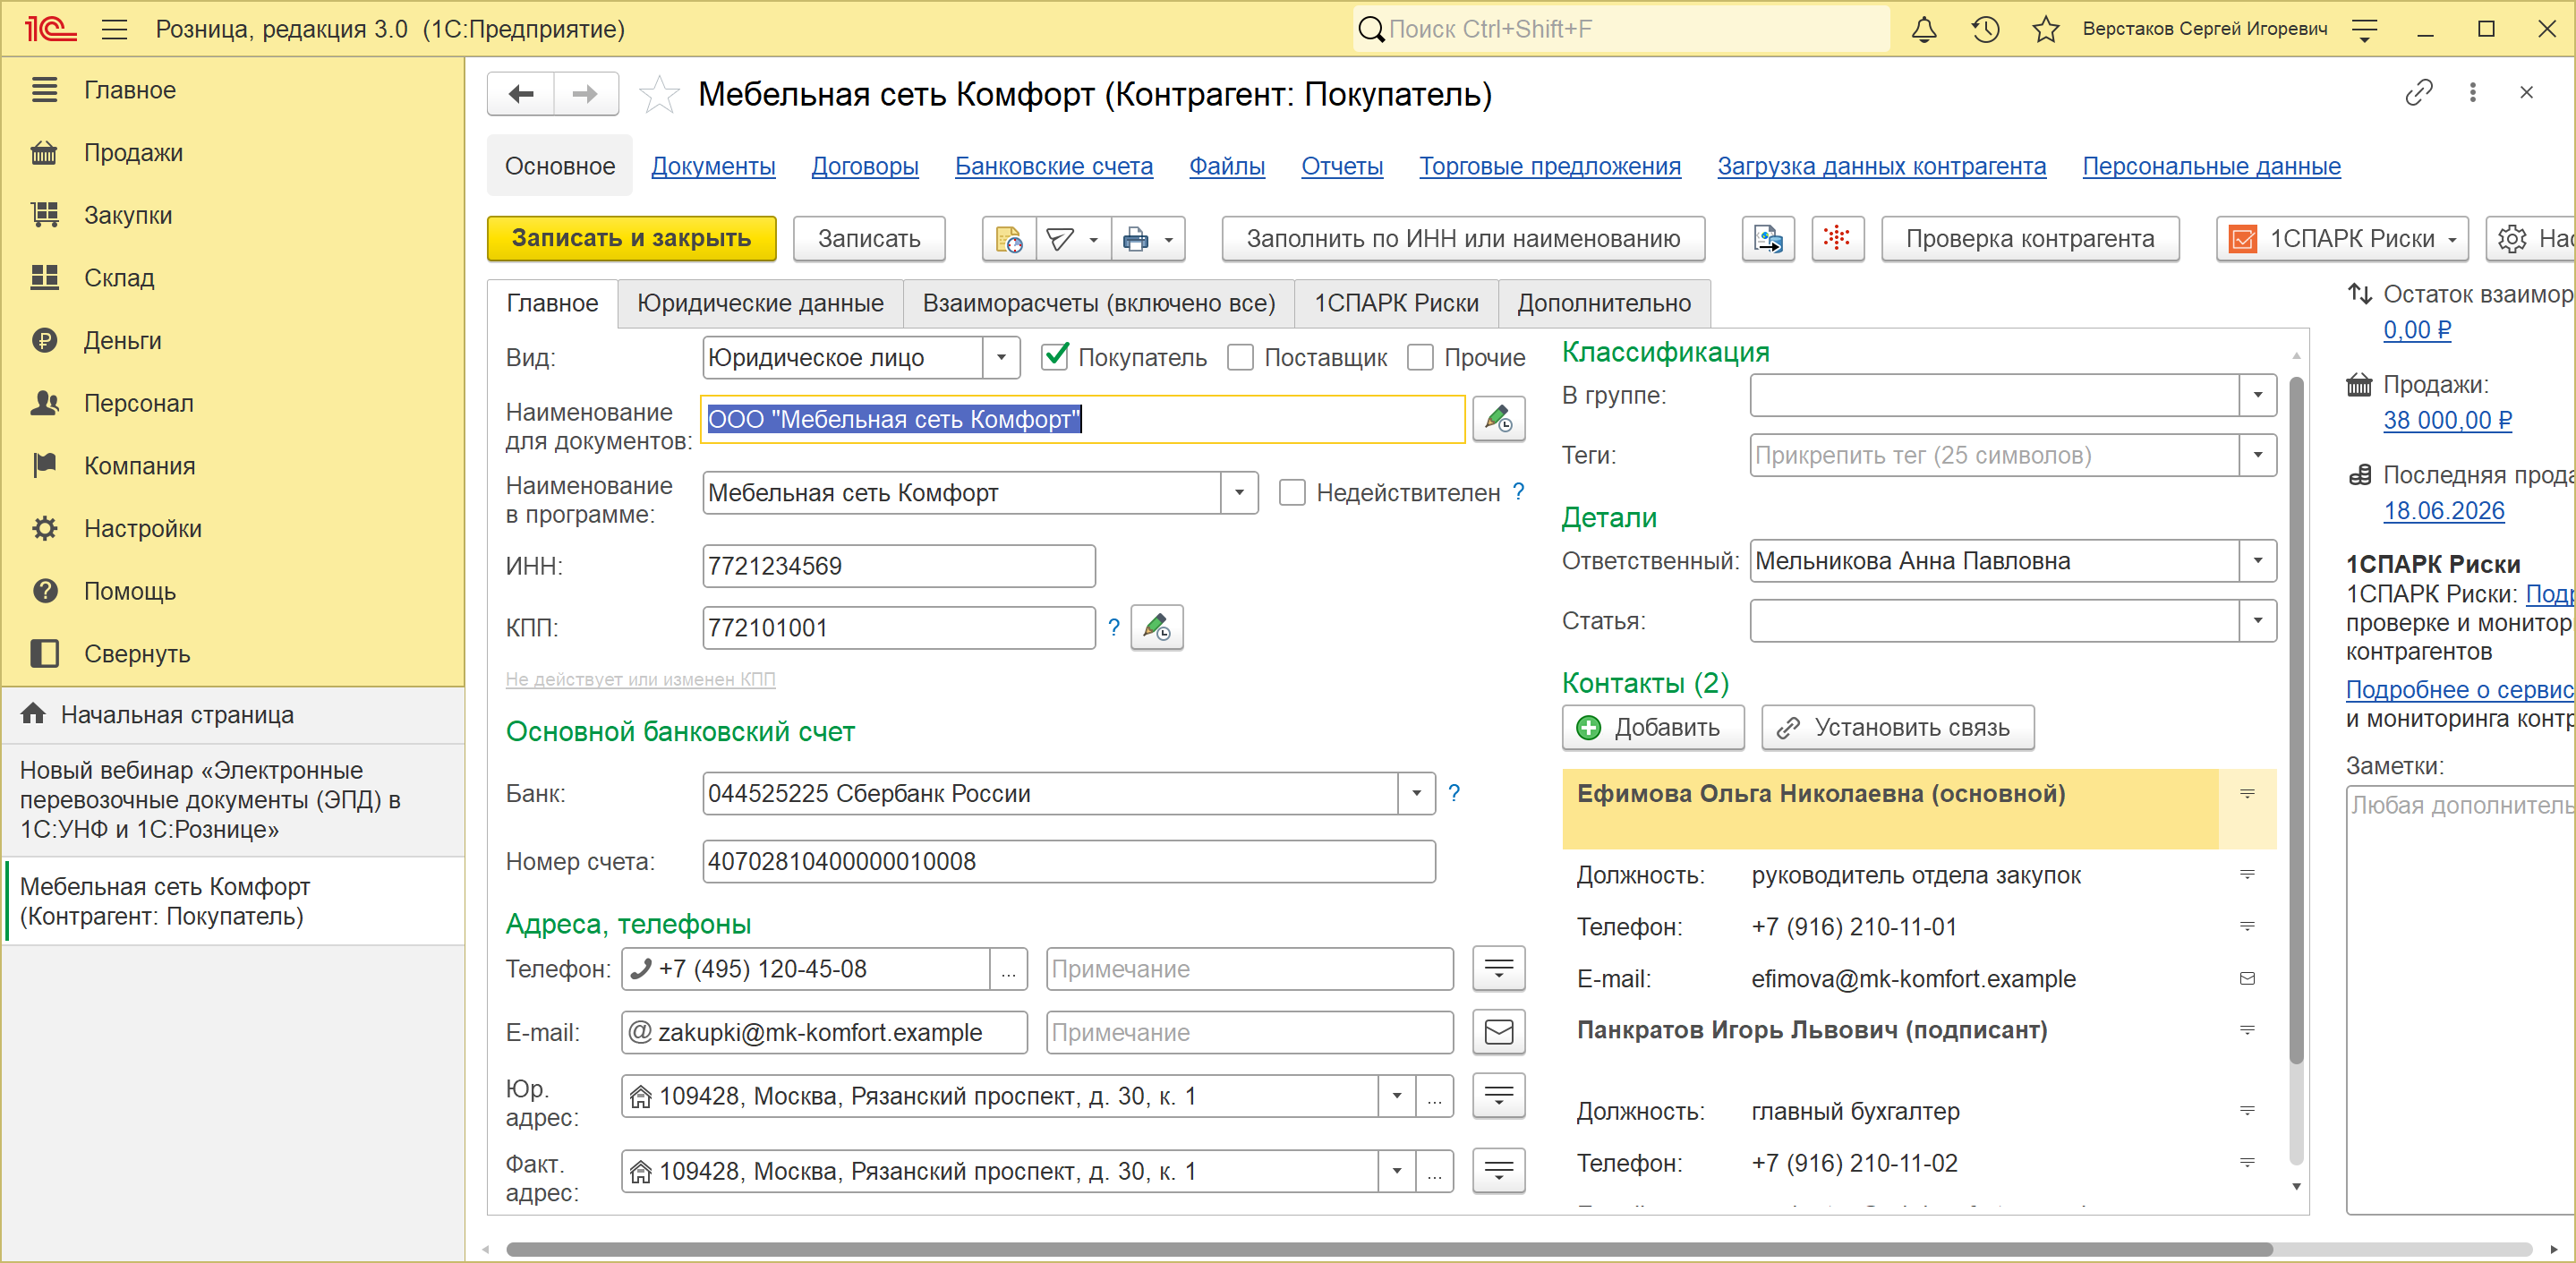
Task: Click the Номер счета input field
Action: [x=1068, y=862]
